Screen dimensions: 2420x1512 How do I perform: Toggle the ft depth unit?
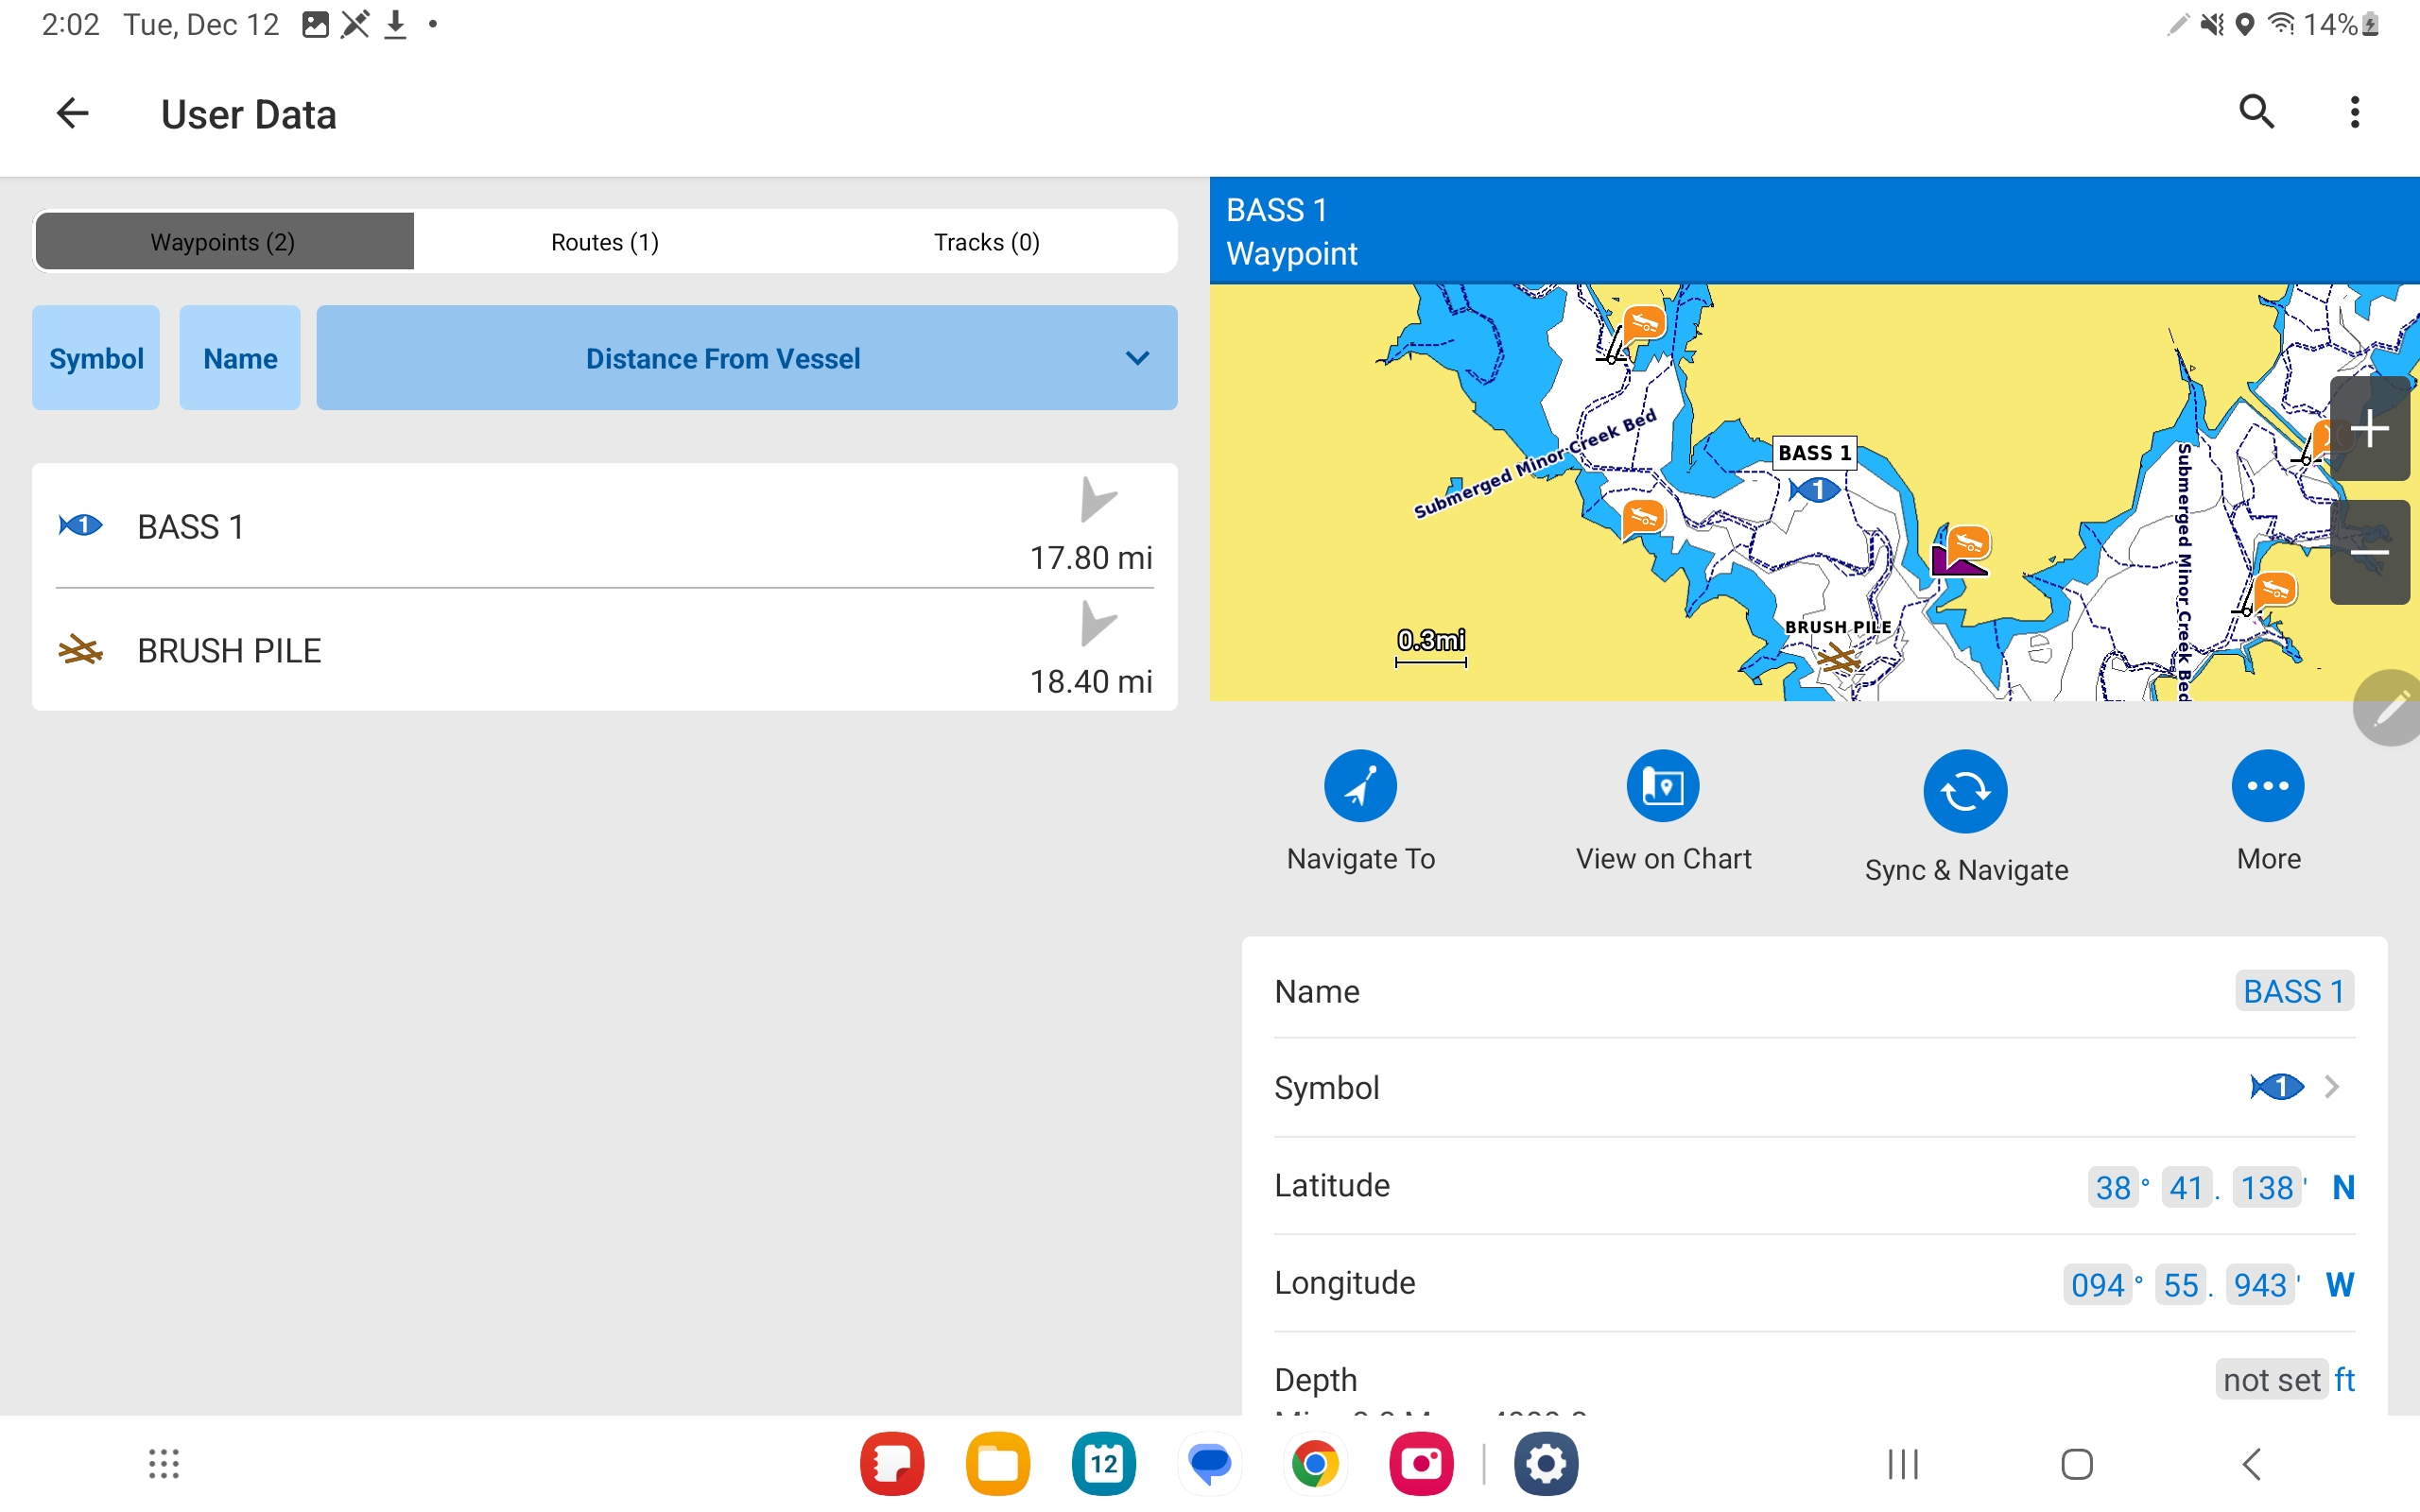point(2344,1380)
